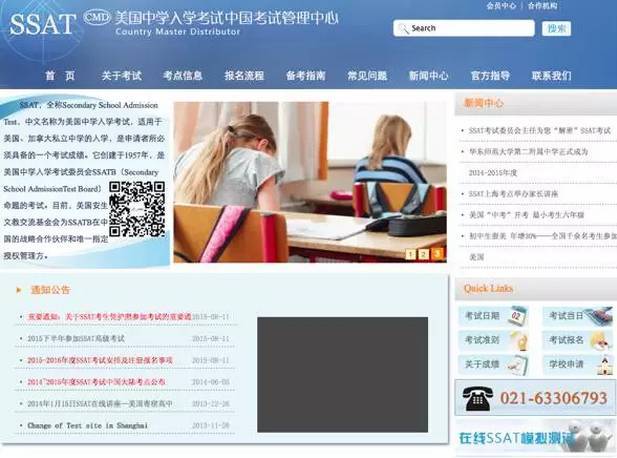This screenshot has width=617, height=458.
Task: Open the 联系我们 menu item
Action: (x=551, y=75)
